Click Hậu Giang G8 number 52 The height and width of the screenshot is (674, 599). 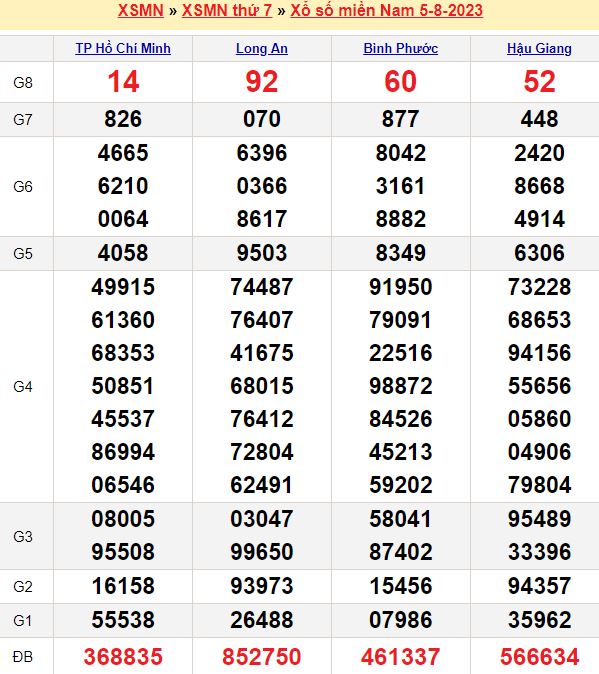point(539,82)
